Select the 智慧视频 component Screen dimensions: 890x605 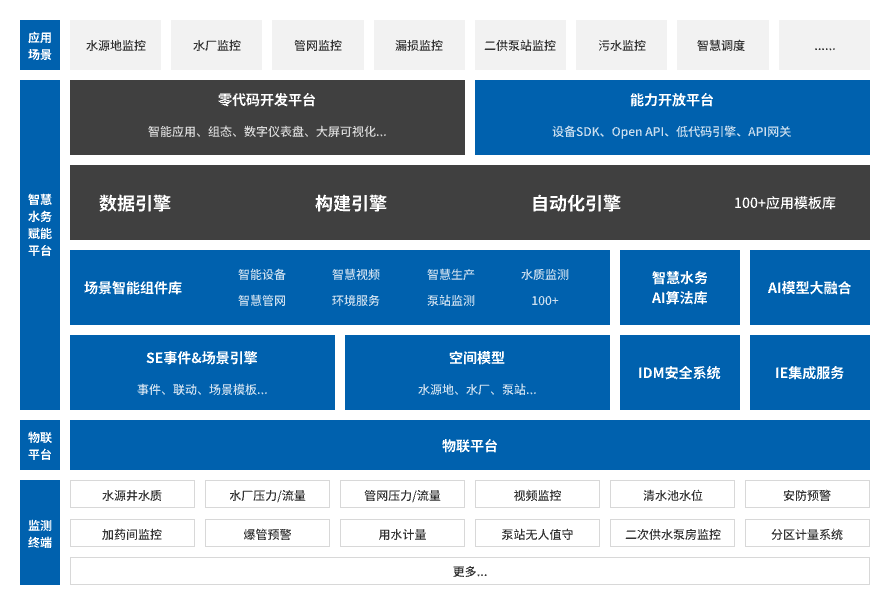tap(356, 275)
